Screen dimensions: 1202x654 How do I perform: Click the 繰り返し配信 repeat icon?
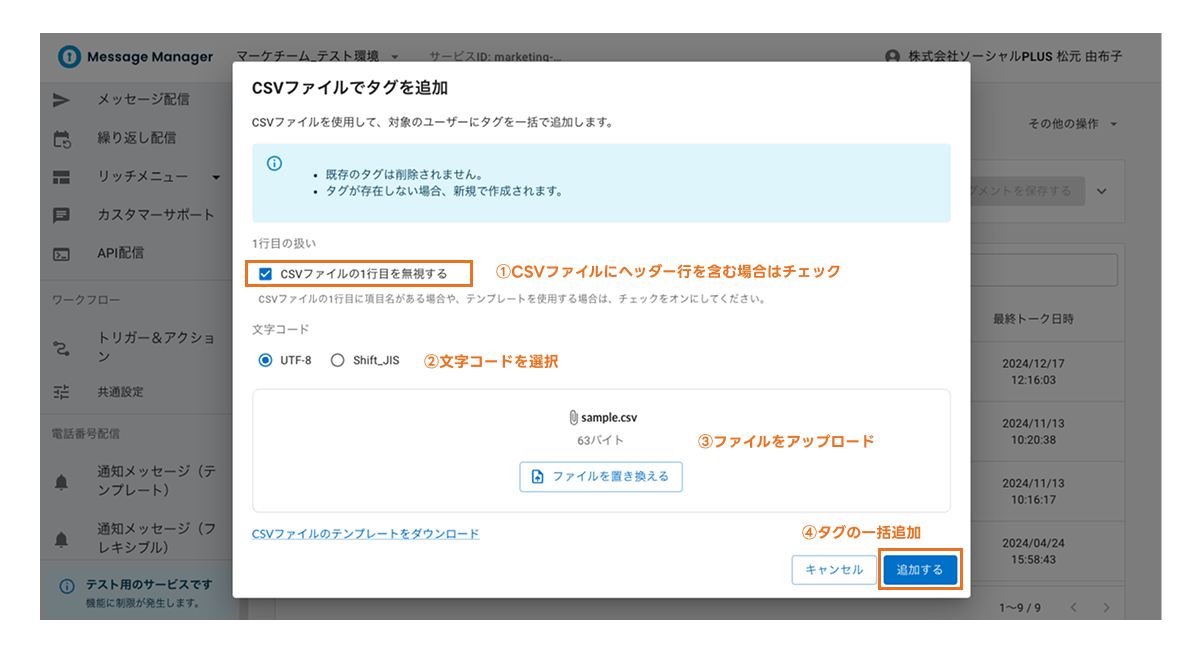point(63,138)
